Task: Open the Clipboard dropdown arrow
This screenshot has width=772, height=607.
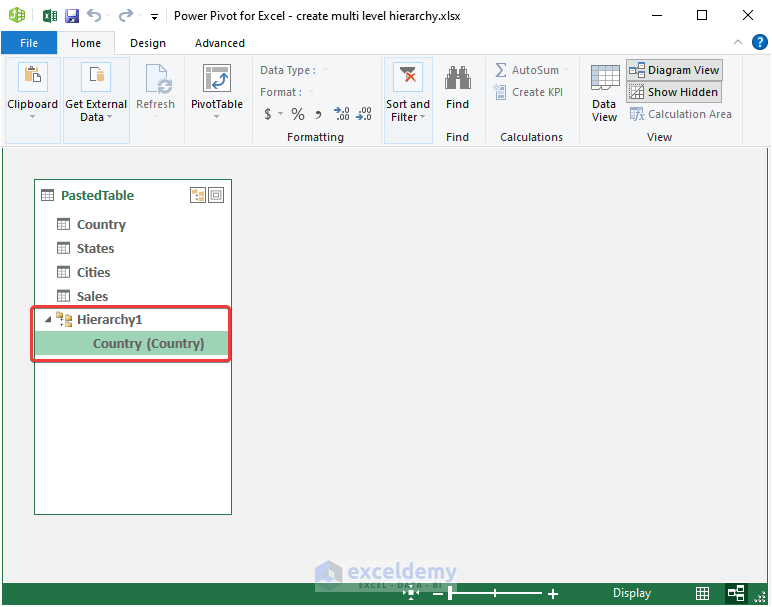Action: (x=32, y=117)
